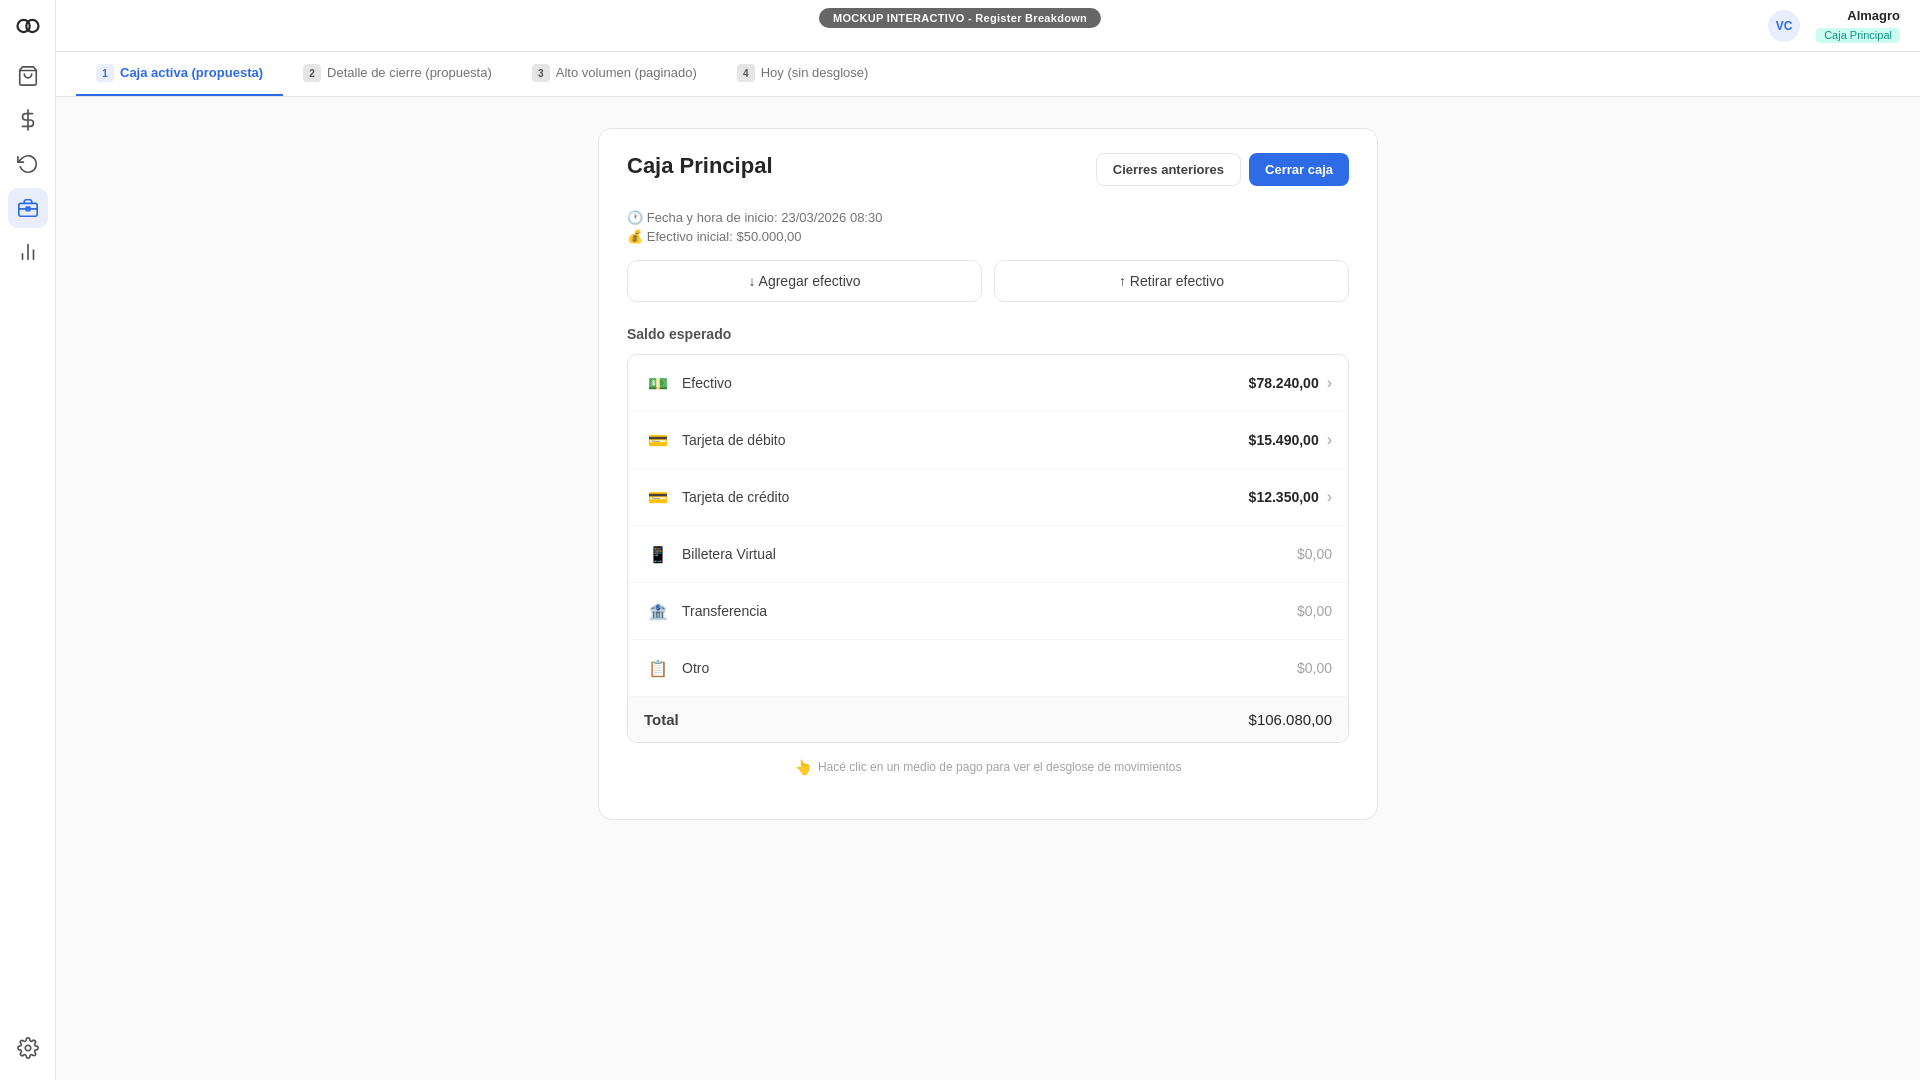Image resolution: width=1920 pixels, height=1080 pixels.
Task: Expand the Efectivo row chevron
Action: click(1329, 383)
